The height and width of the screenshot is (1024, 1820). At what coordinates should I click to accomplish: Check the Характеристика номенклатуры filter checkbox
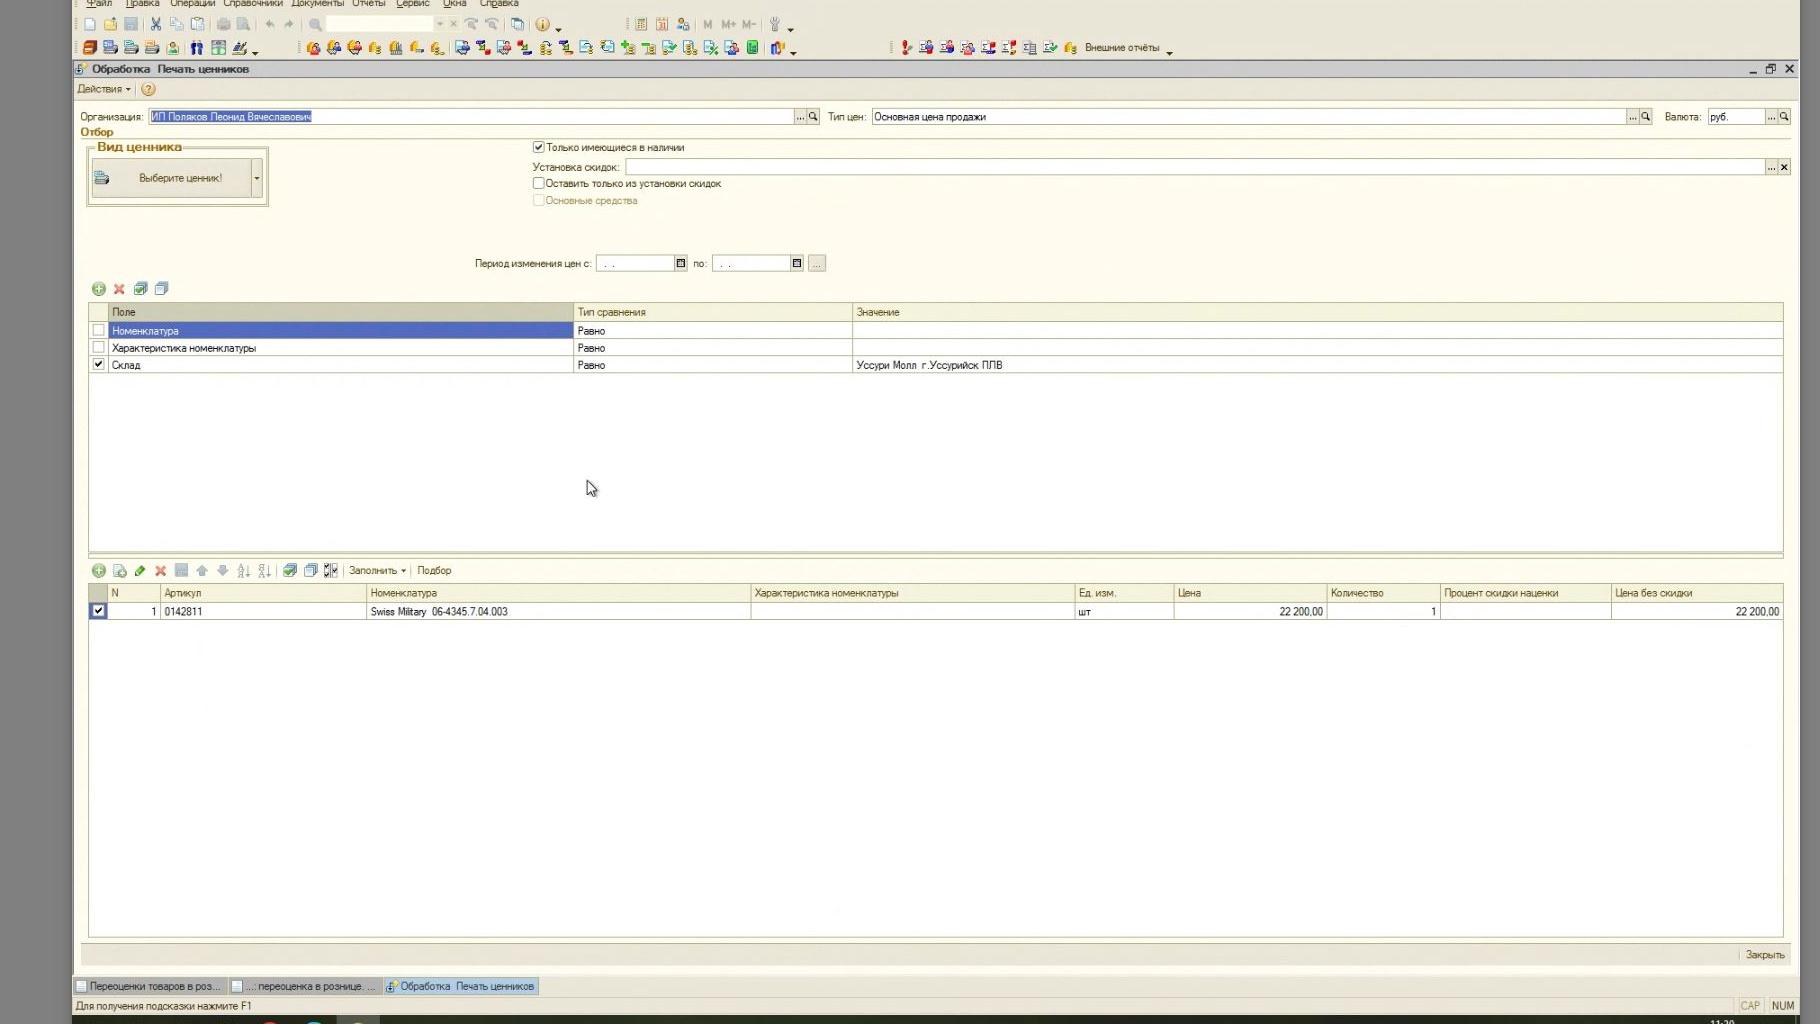[x=98, y=347]
